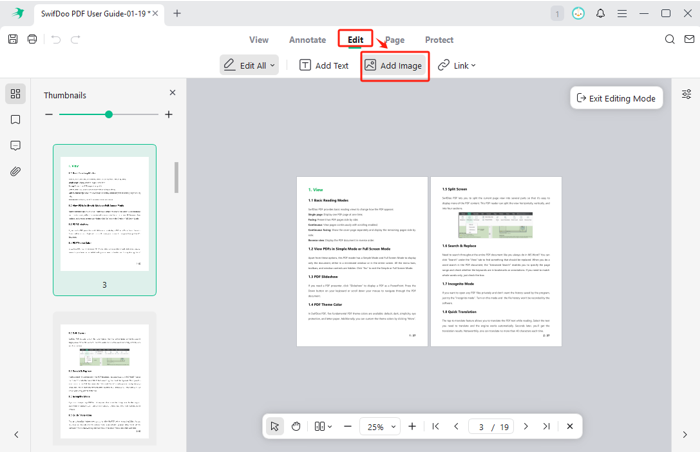Click the right document page
Image resolution: width=700 pixels, height=453 pixels.
496,262
